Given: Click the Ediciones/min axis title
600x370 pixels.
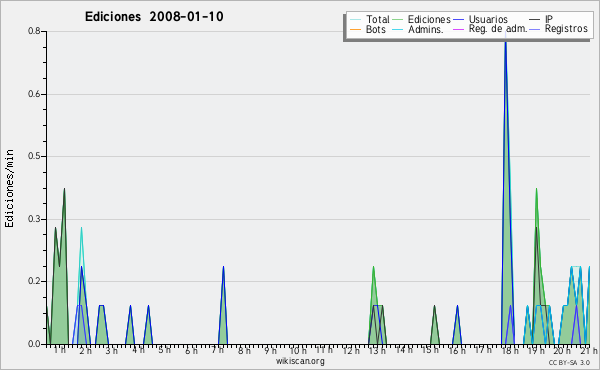Looking at the screenshot, I should tap(9, 188).
